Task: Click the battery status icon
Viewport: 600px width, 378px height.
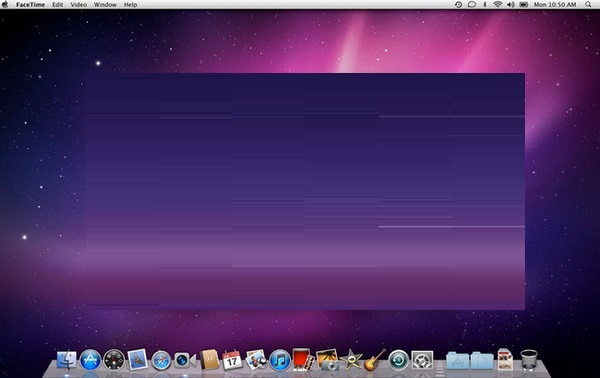Action: coord(524,5)
